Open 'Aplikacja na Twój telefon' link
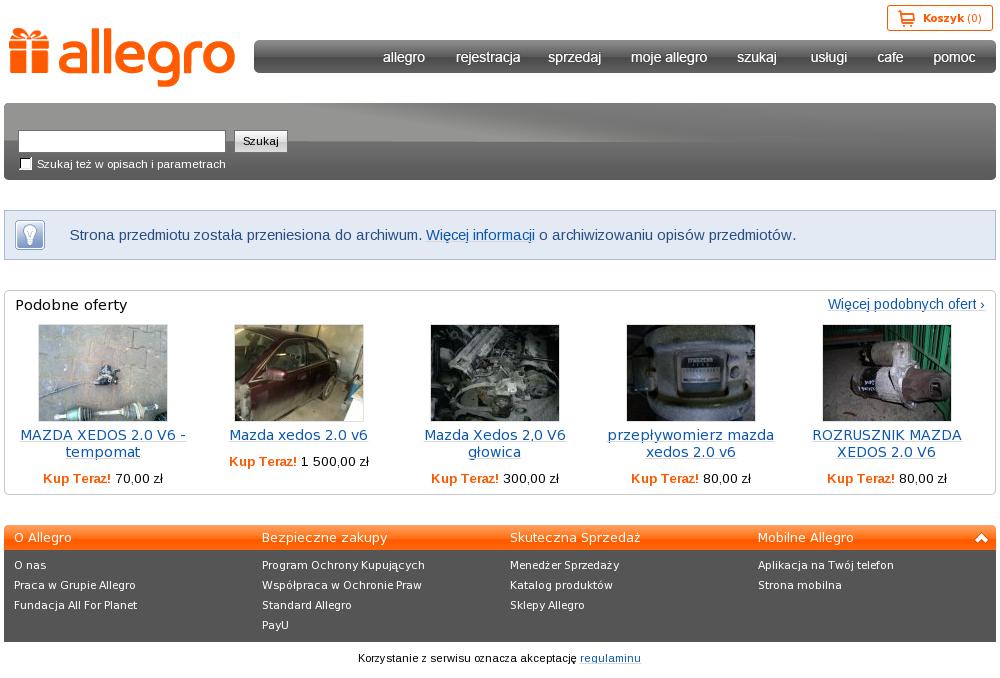This screenshot has width=1000, height=678. (826, 565)
